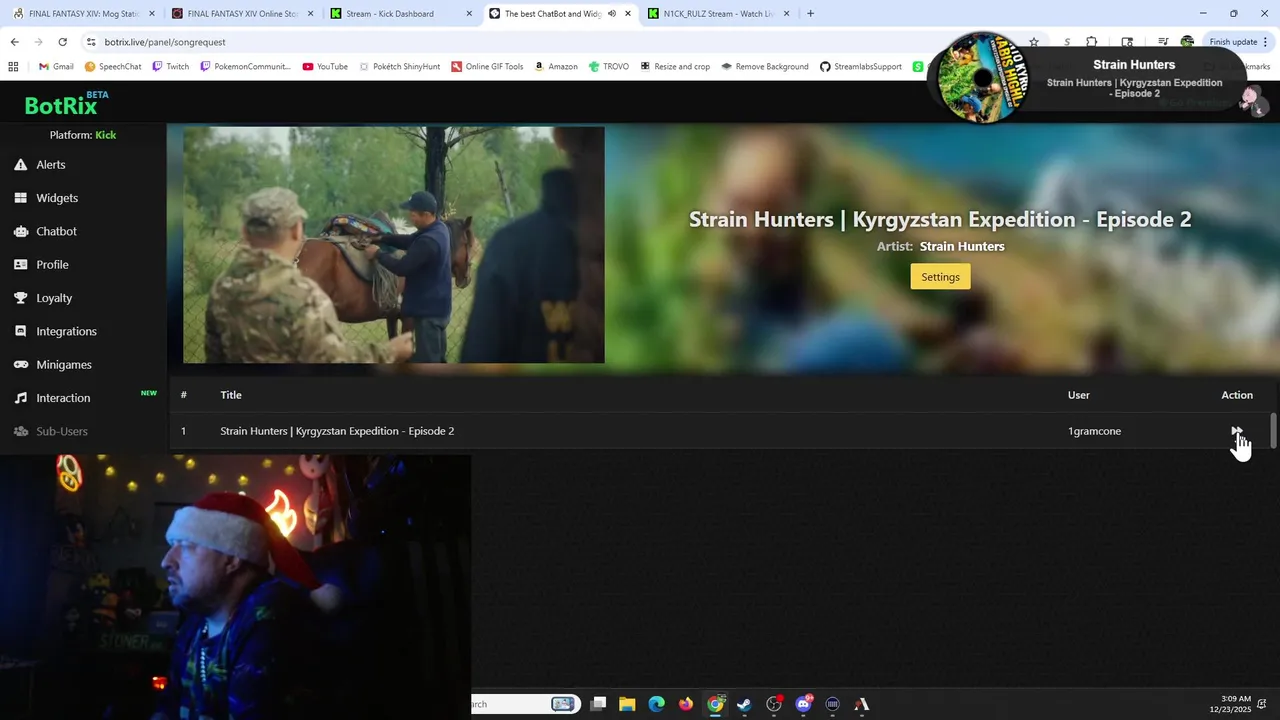This screenshot has width=1280, height=720.
Task: Click the 1gramcone user cell
Action: 1094,431
